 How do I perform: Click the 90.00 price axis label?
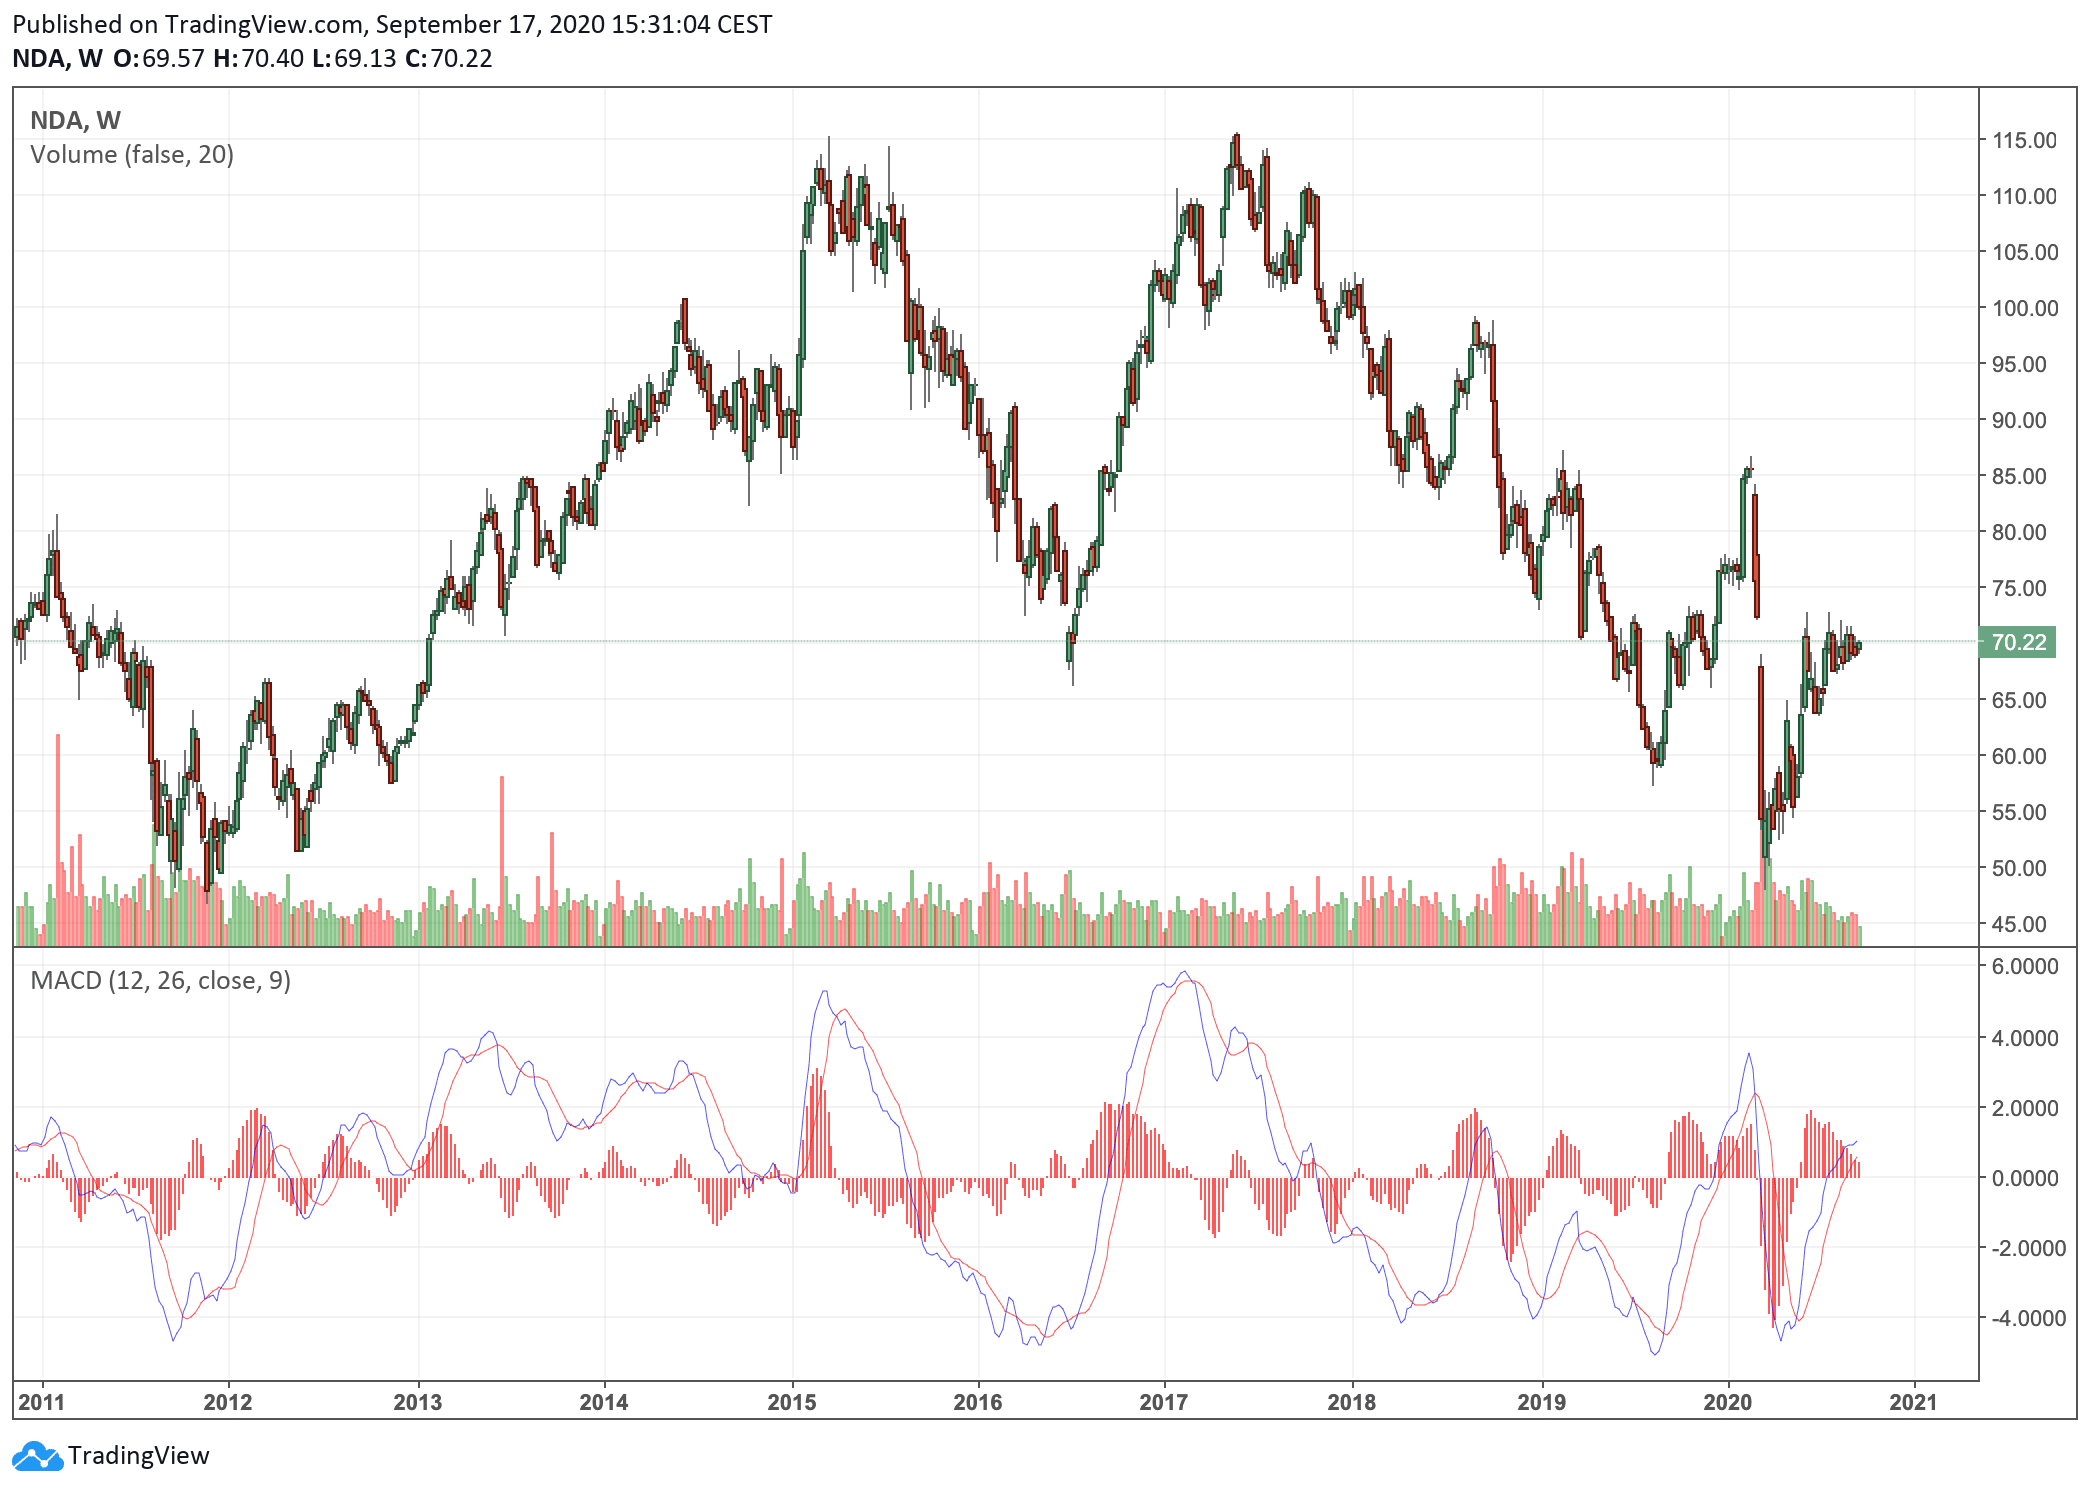pyautogui.click(x=2019, y=420)
